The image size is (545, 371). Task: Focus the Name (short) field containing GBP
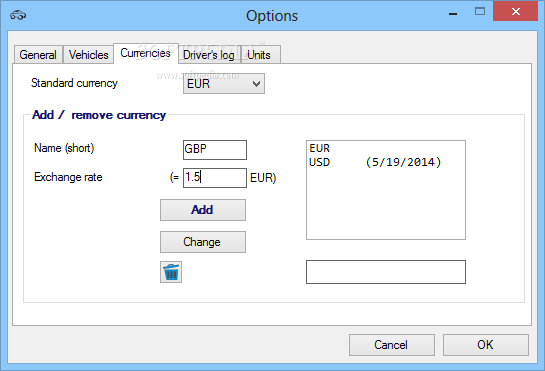(x=215, y=150)
